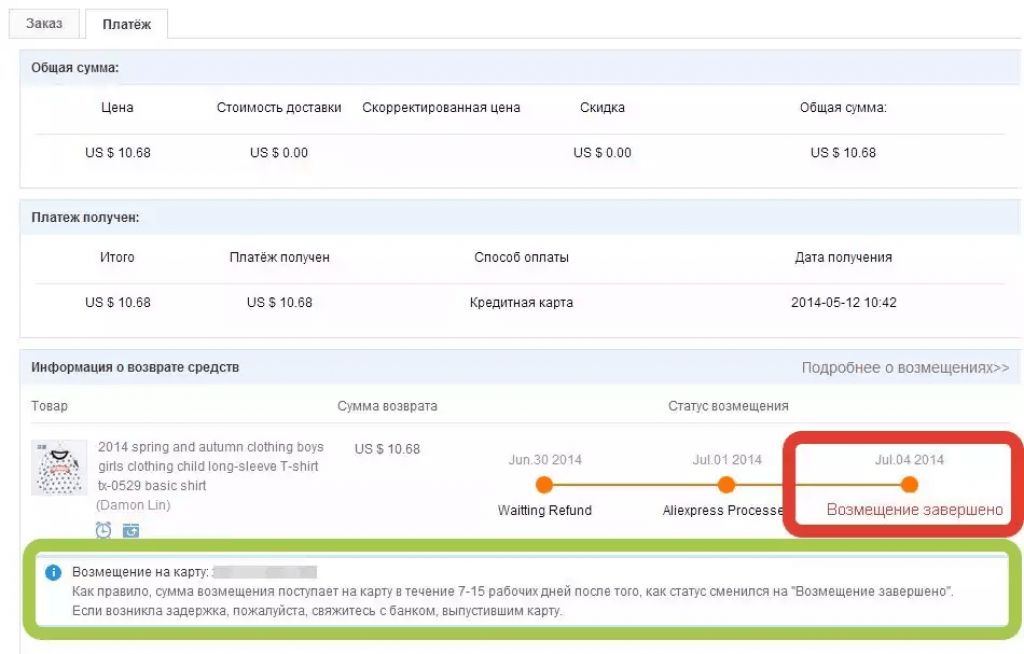The image size is (1024, 654).
Task: Click the Возмещение завершено status text
Action: tap(914, 510)
